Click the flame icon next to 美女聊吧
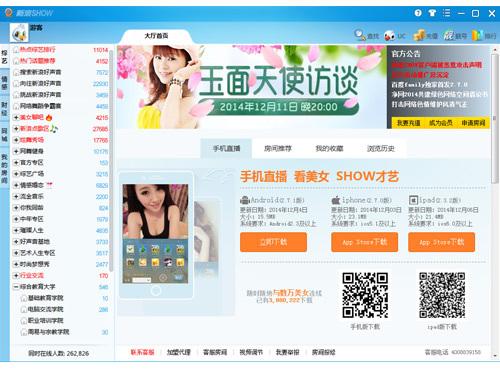Viewport: 500px width, 375px height. (x=49, y=117)
